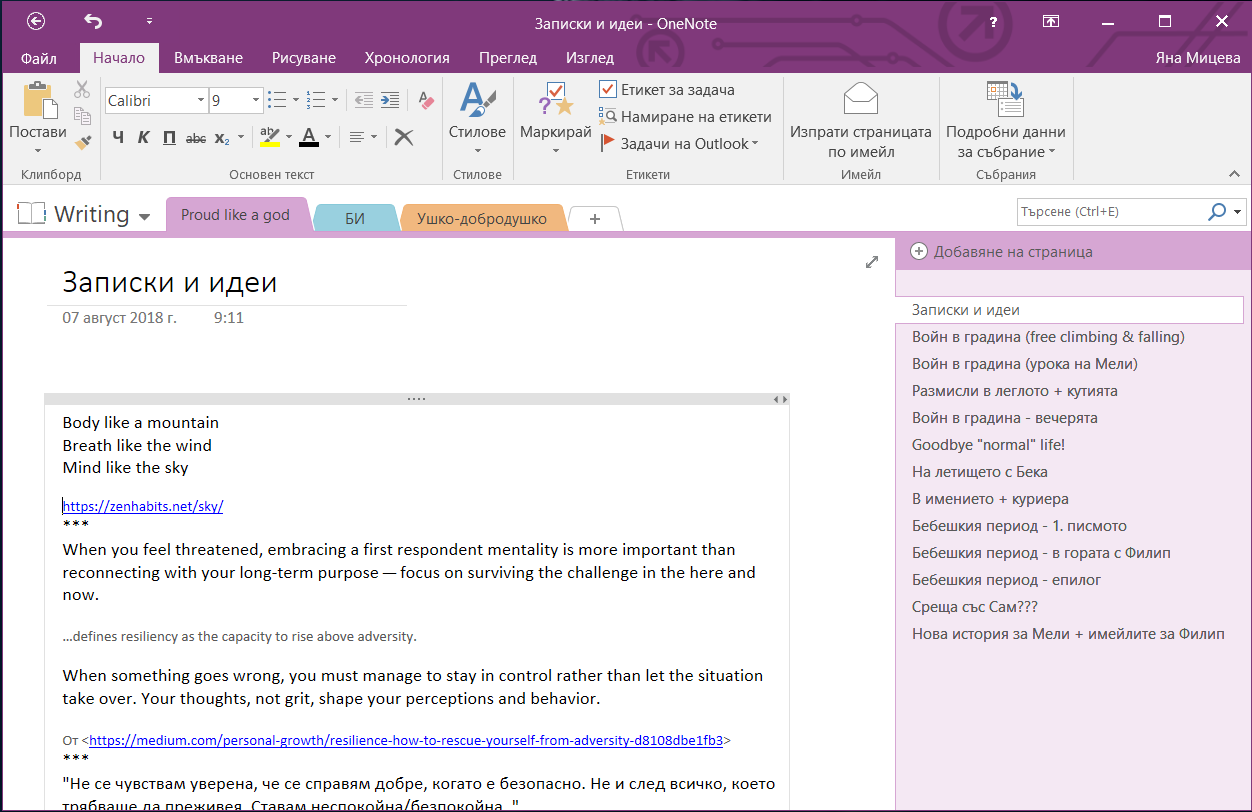
Task: Clear formatting with the eraser icon
Action: pyautogui.click(x=427, y=100)
